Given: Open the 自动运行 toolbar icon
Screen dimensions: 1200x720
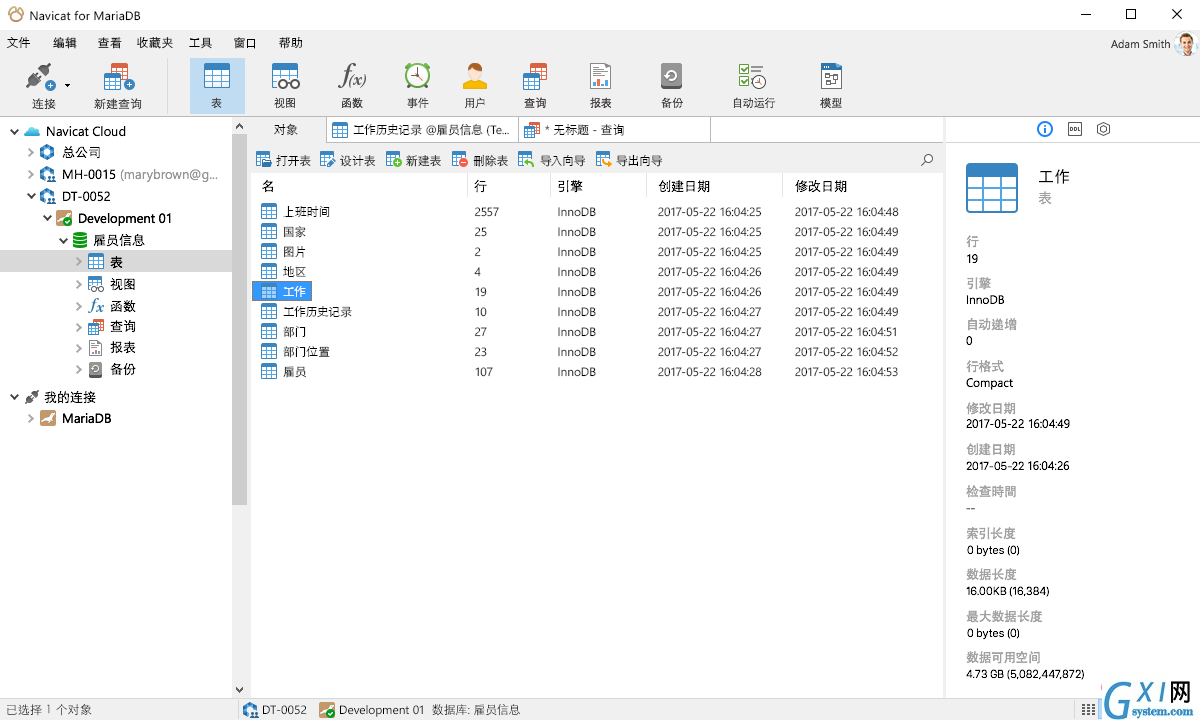Looking at the screenshot, I should click(753, 85).
